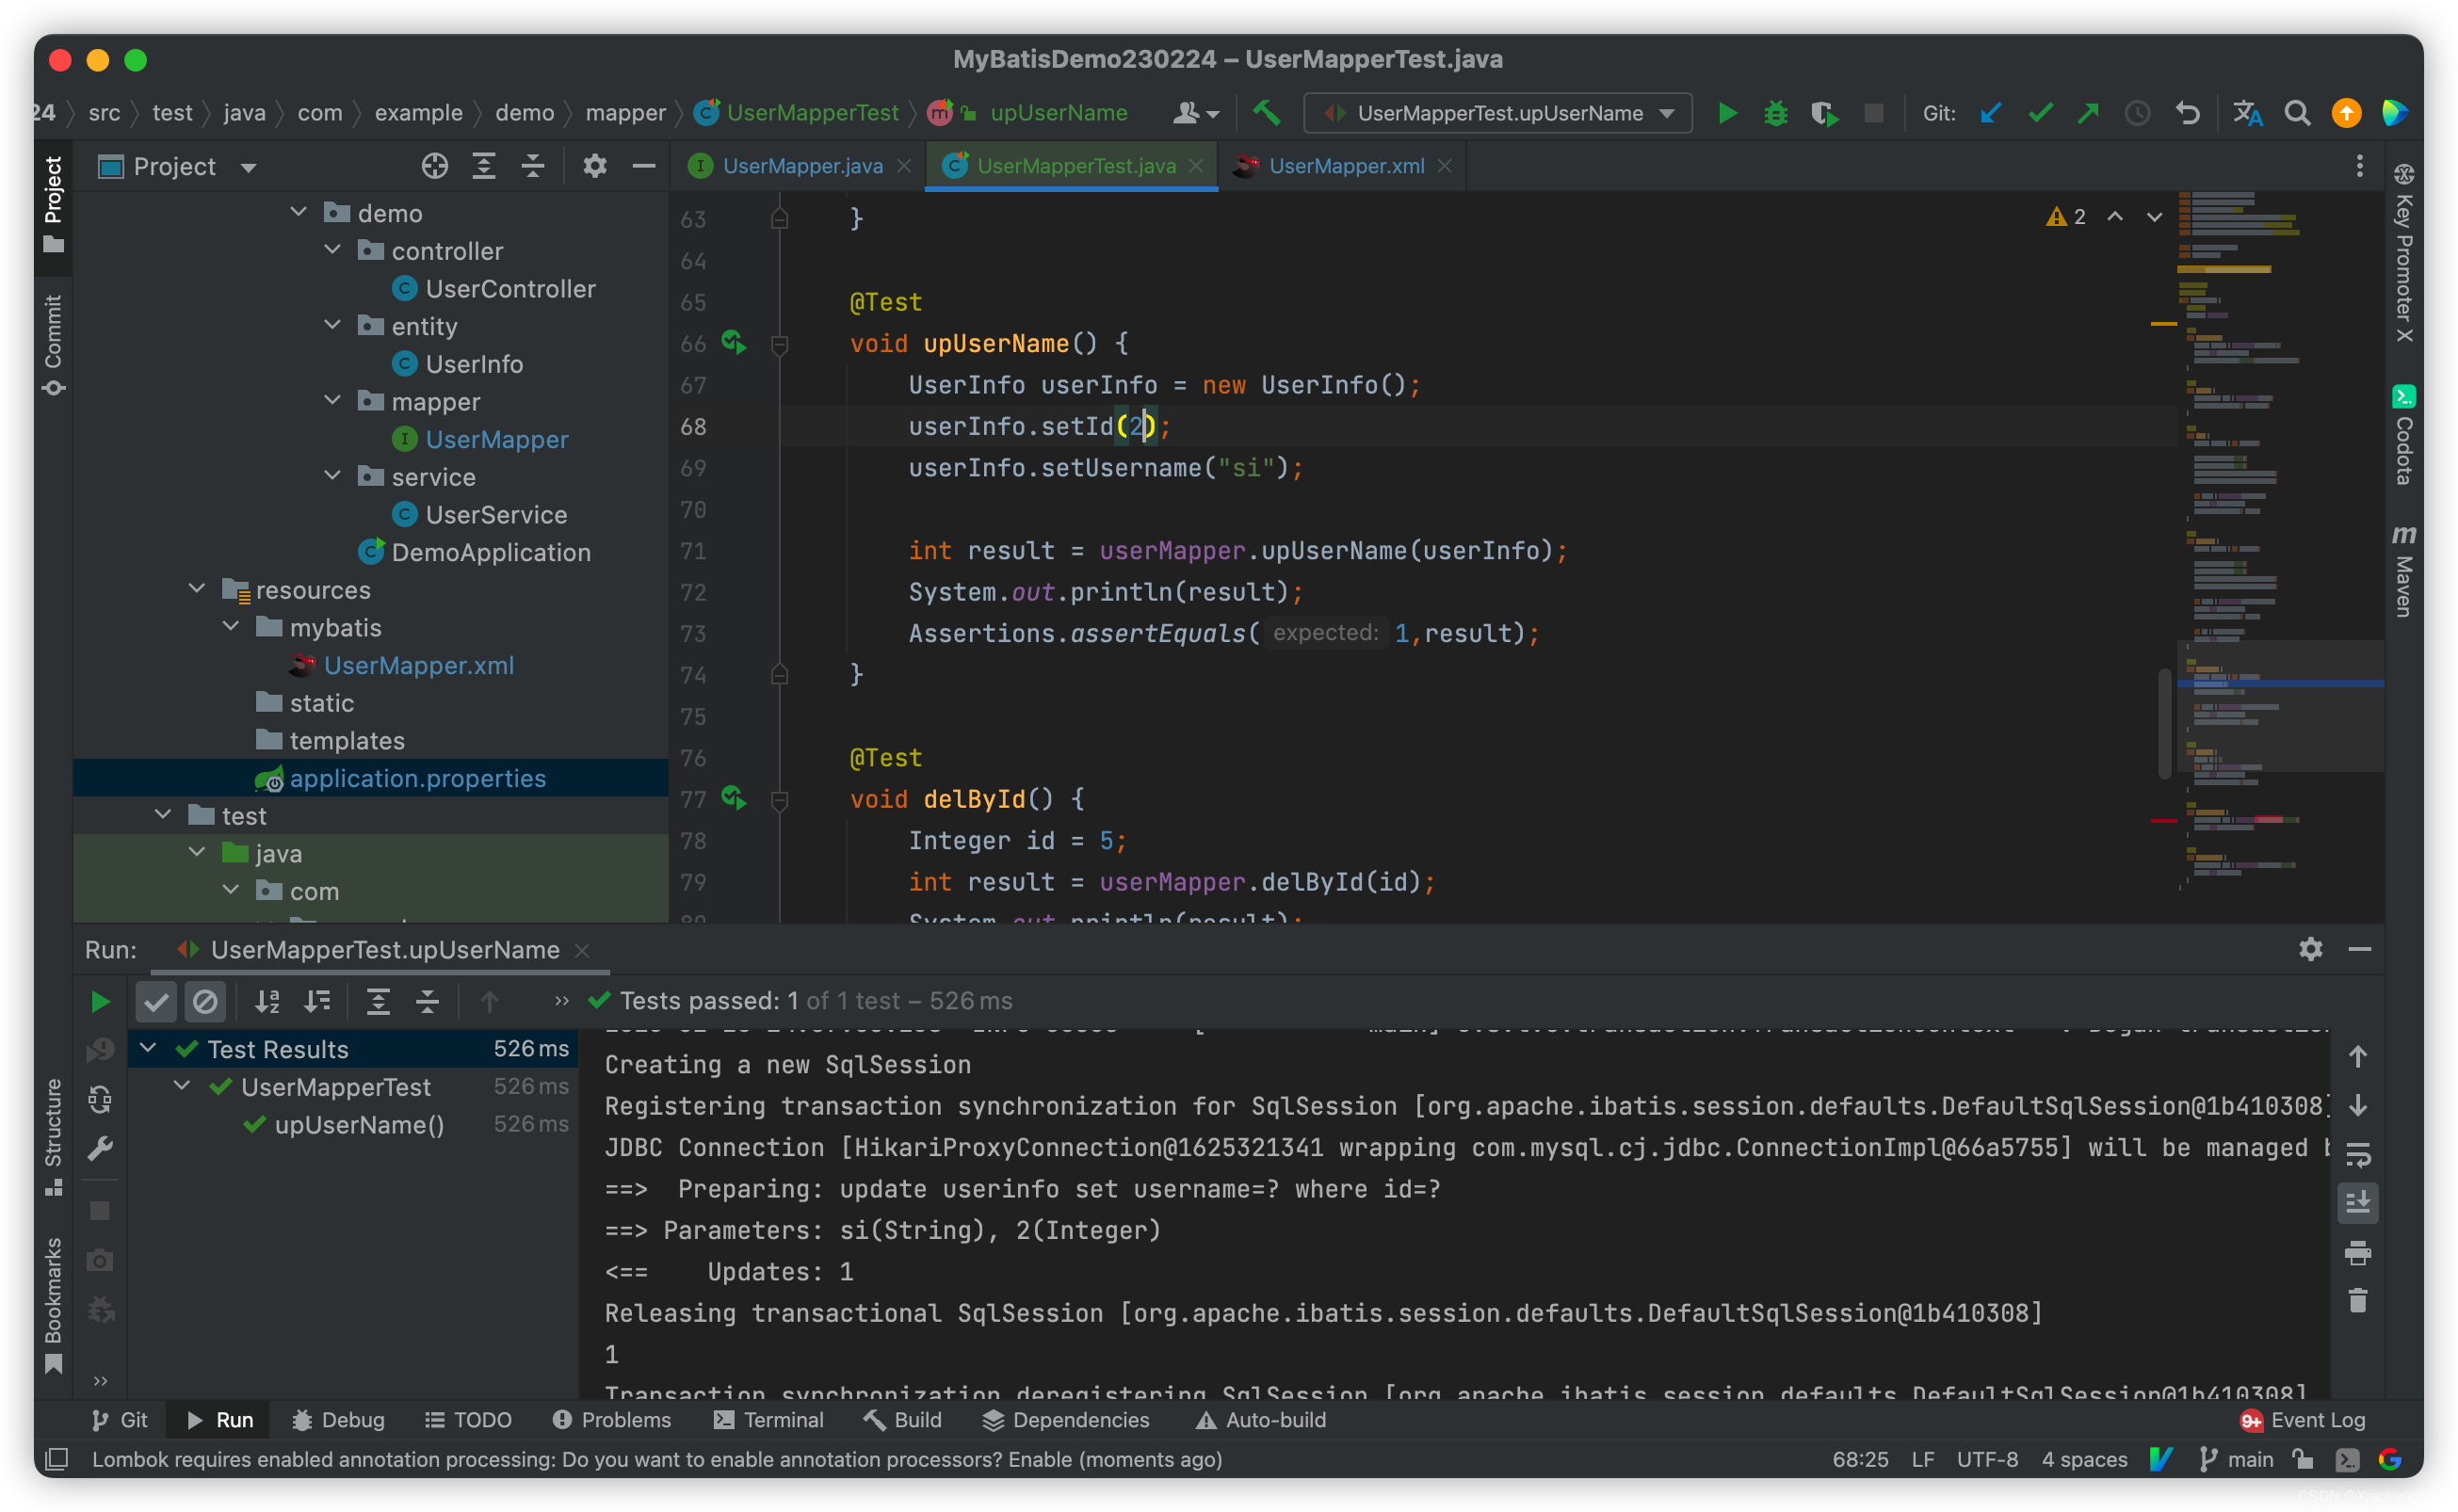Rerun tests in Run panel
Image resolution: width=2458 pixels, height=1512 pixels.
[100, 1001]
